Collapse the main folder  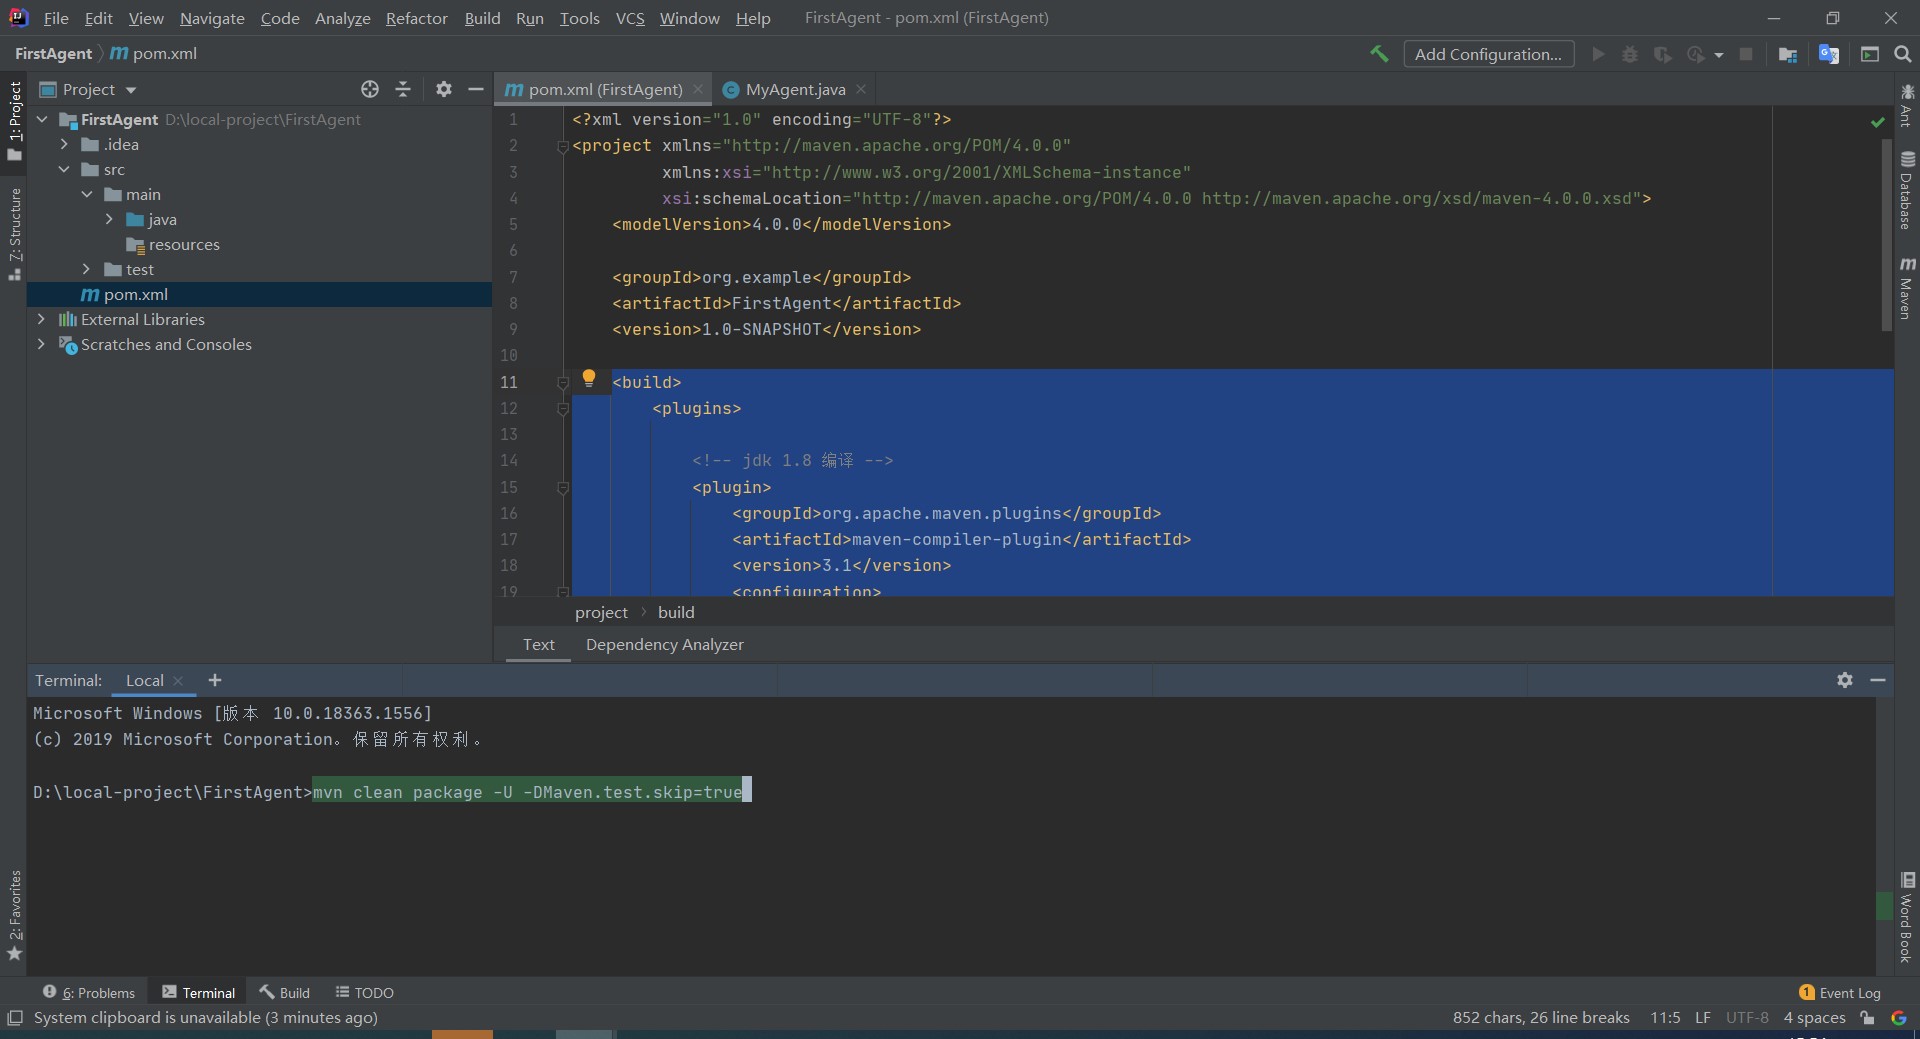point(87,194)
